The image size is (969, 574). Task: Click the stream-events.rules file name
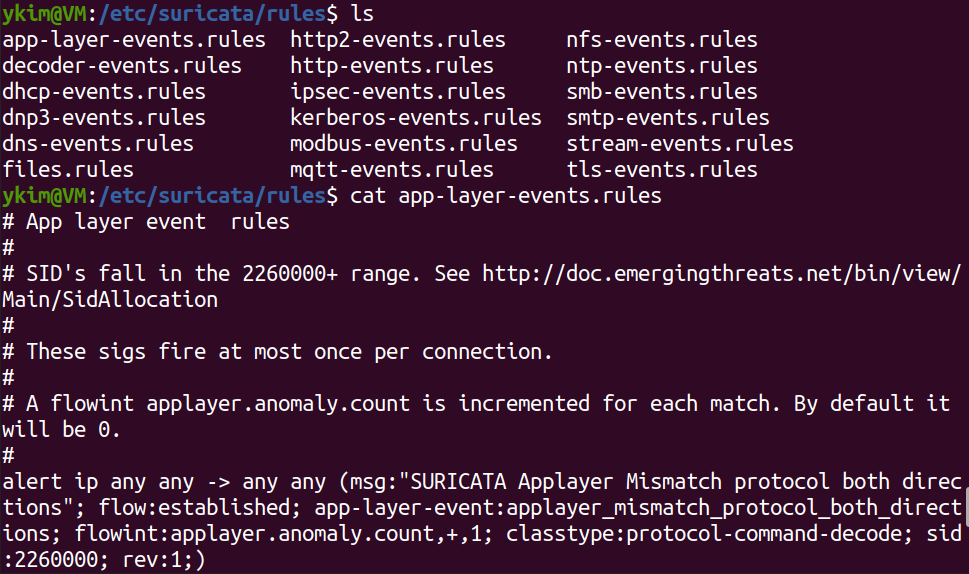[x=680, y=143]
